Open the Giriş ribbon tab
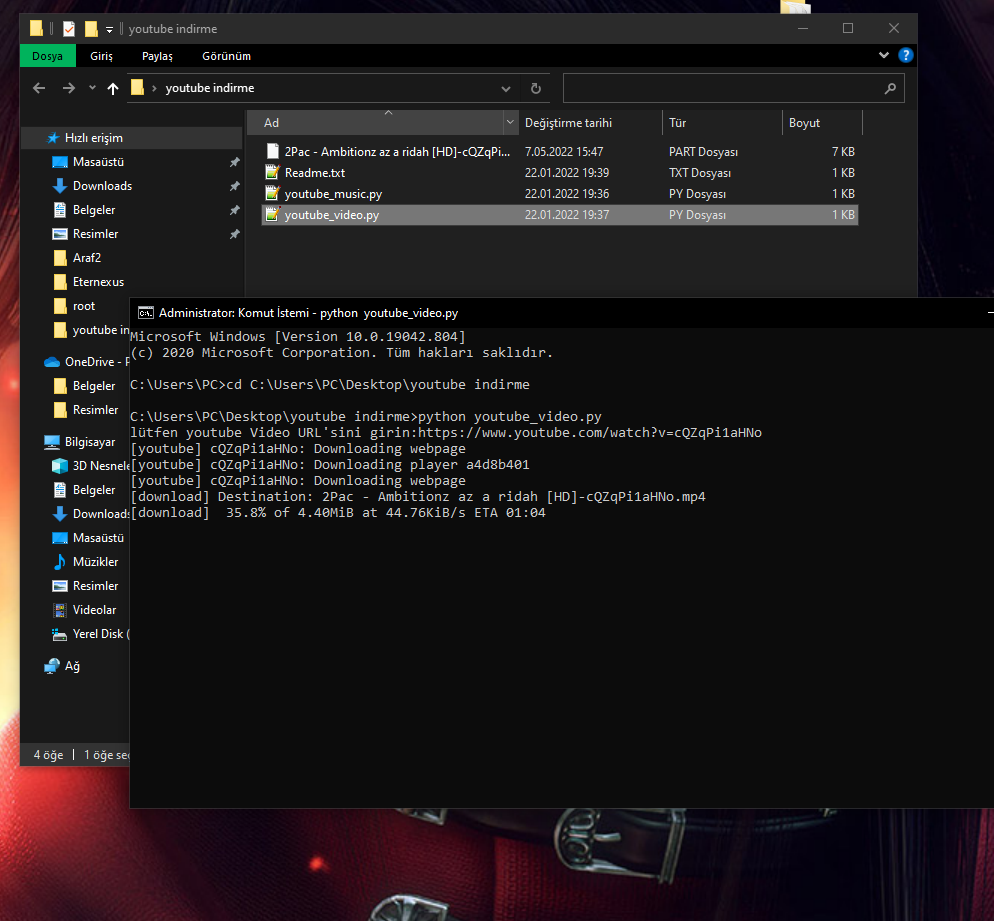 [x=101, y=56]
